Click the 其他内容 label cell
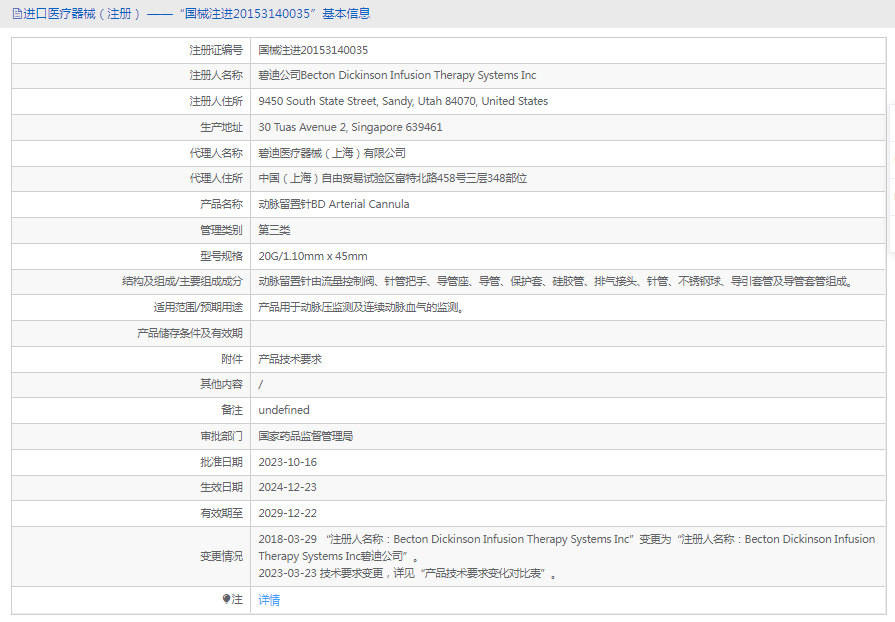Viewport: 895px width, 622px height. point(131,384)
